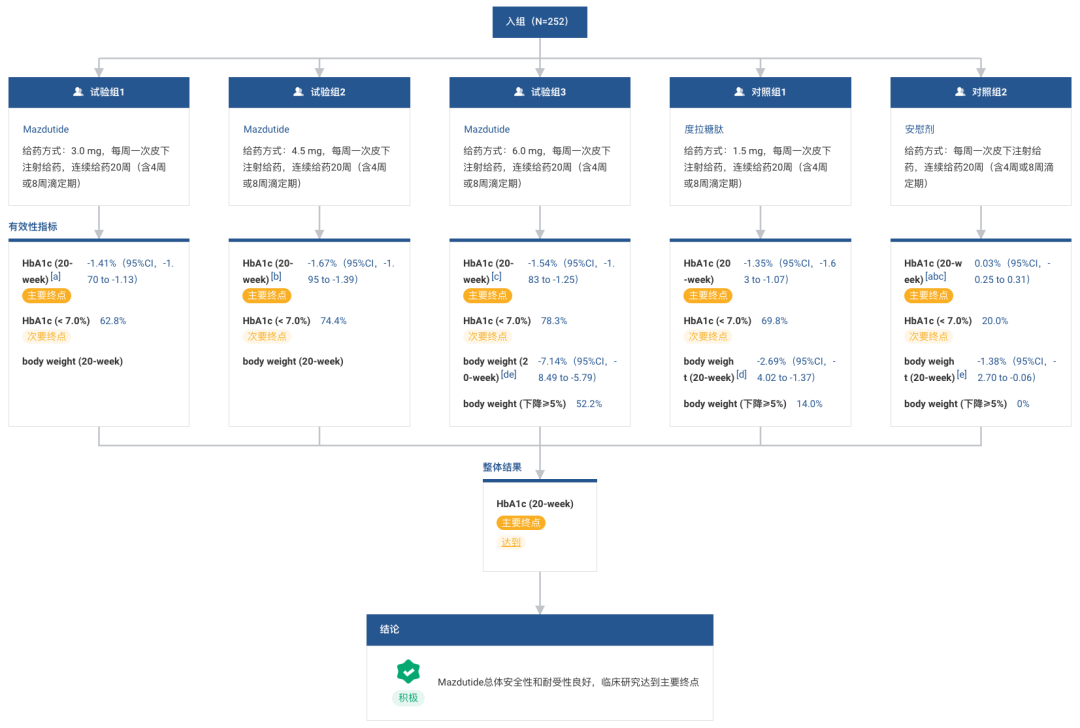Click the HbA1c (20-week) label under 整体结果

pos(534,503)
